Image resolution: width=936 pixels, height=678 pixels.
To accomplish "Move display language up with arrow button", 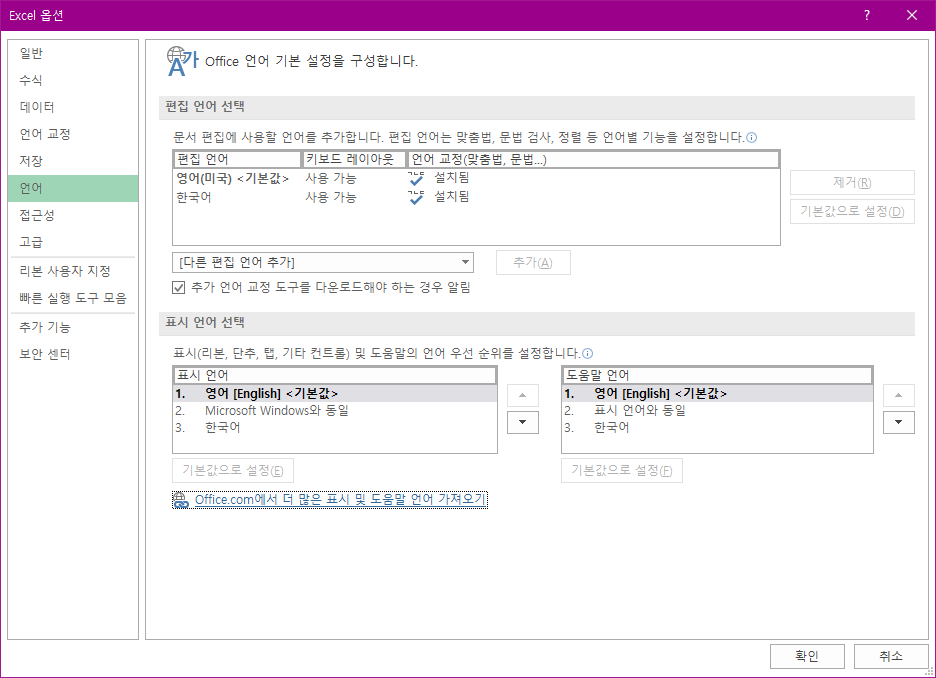I will [522, 395].
